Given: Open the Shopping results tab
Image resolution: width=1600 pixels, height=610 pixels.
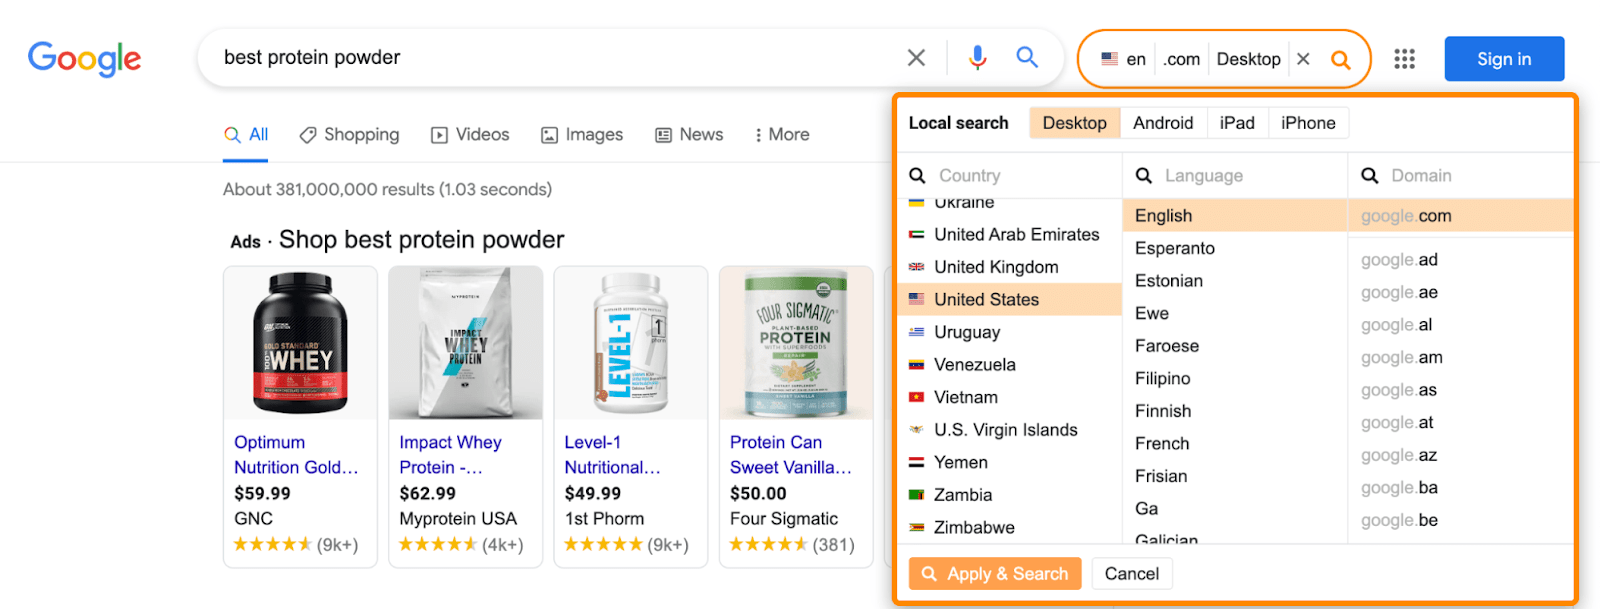Looking at the screenshot, I should pos(349,135).
